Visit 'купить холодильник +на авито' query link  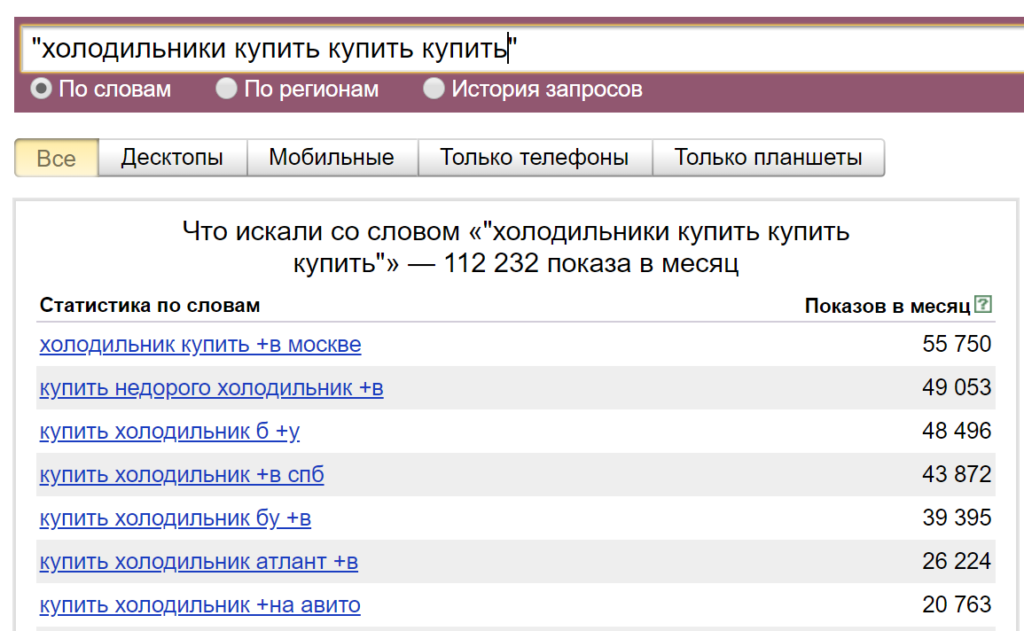click(200, 605)
